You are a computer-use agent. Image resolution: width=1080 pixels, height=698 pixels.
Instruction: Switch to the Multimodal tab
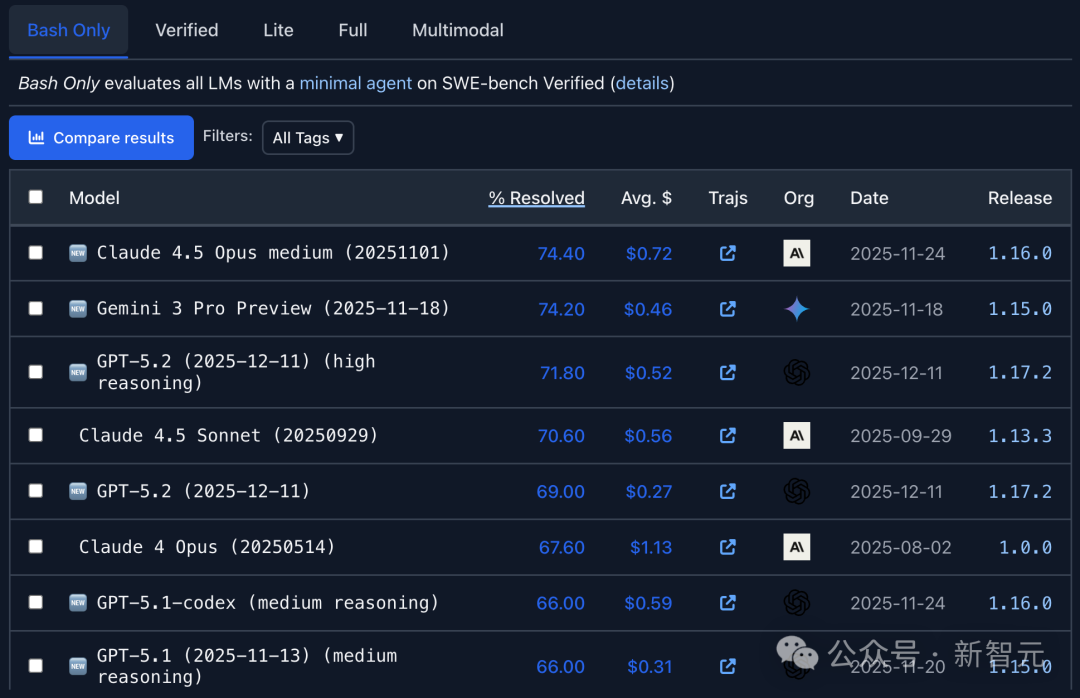click(458, 30)
